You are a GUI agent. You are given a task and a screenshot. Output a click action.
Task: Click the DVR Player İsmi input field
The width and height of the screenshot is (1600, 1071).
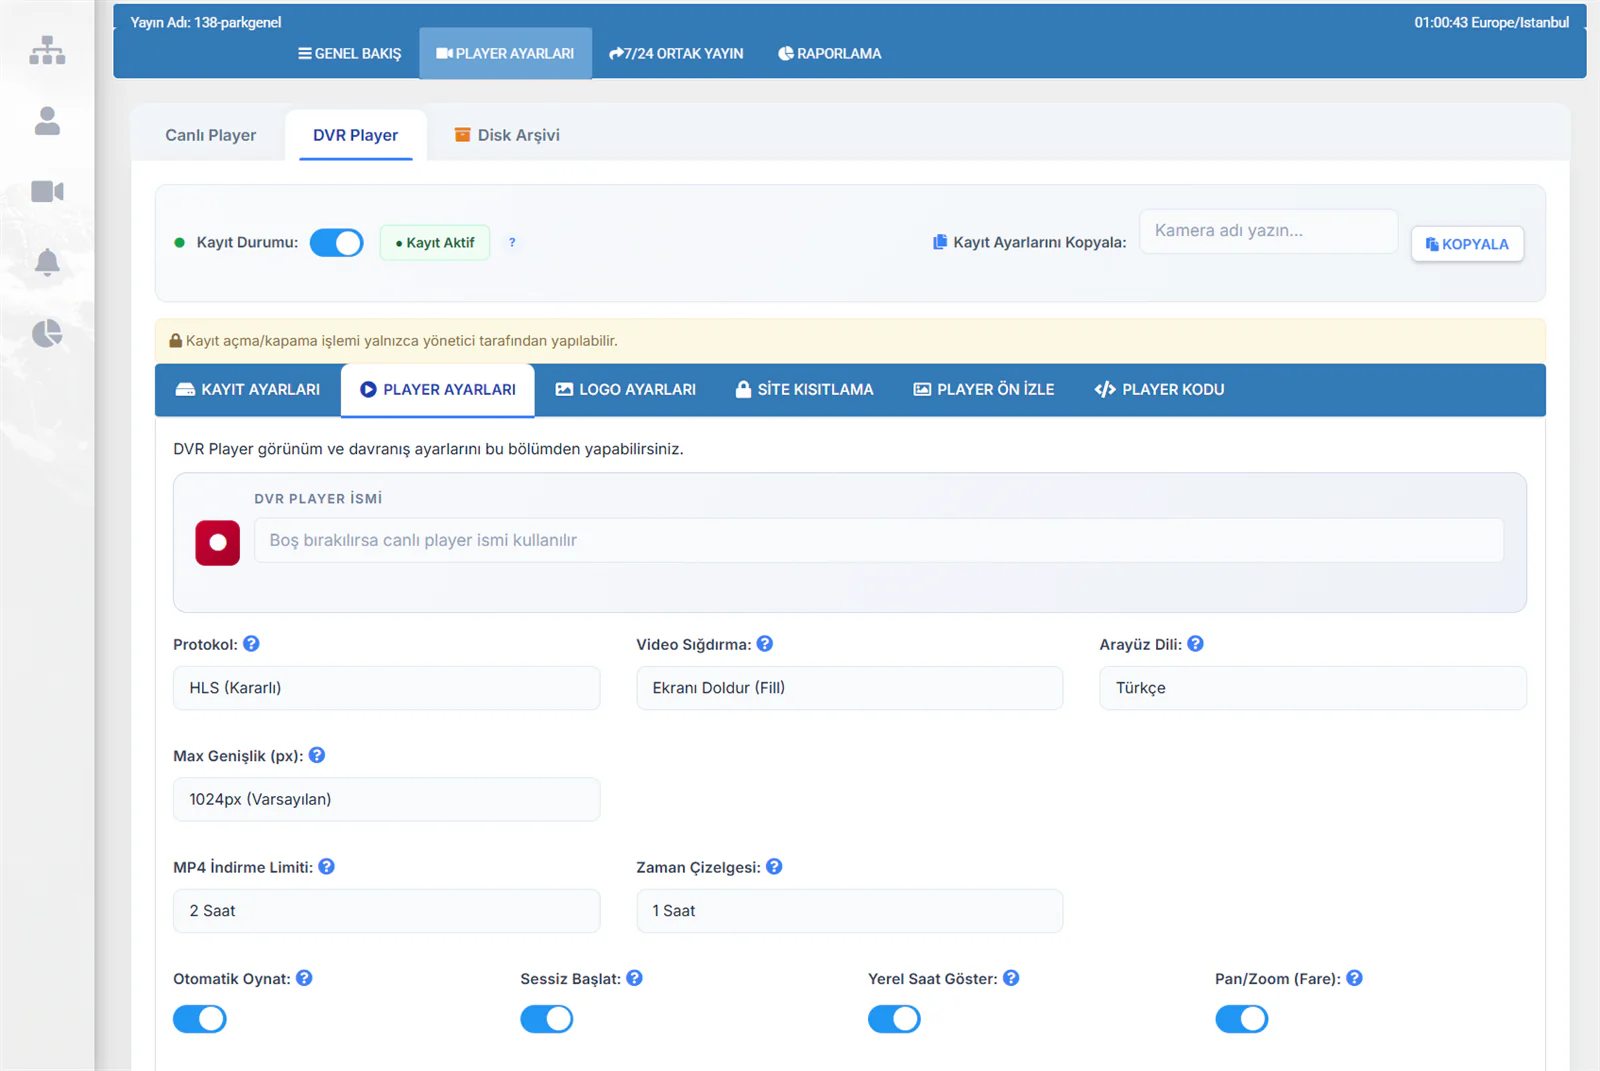(x=879, y=540)
